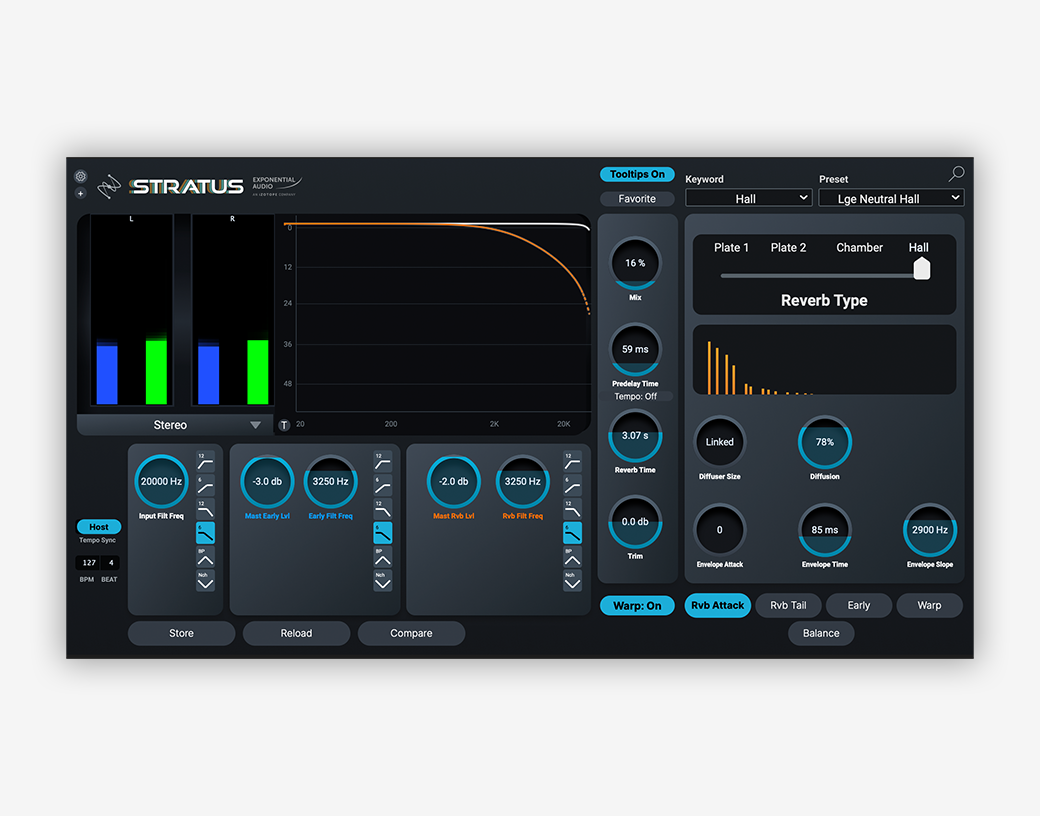Open the Preset dropdown Lge Neutral Hall
Image resolution: width=1040 pixels, height=816 pixels.
891,198
